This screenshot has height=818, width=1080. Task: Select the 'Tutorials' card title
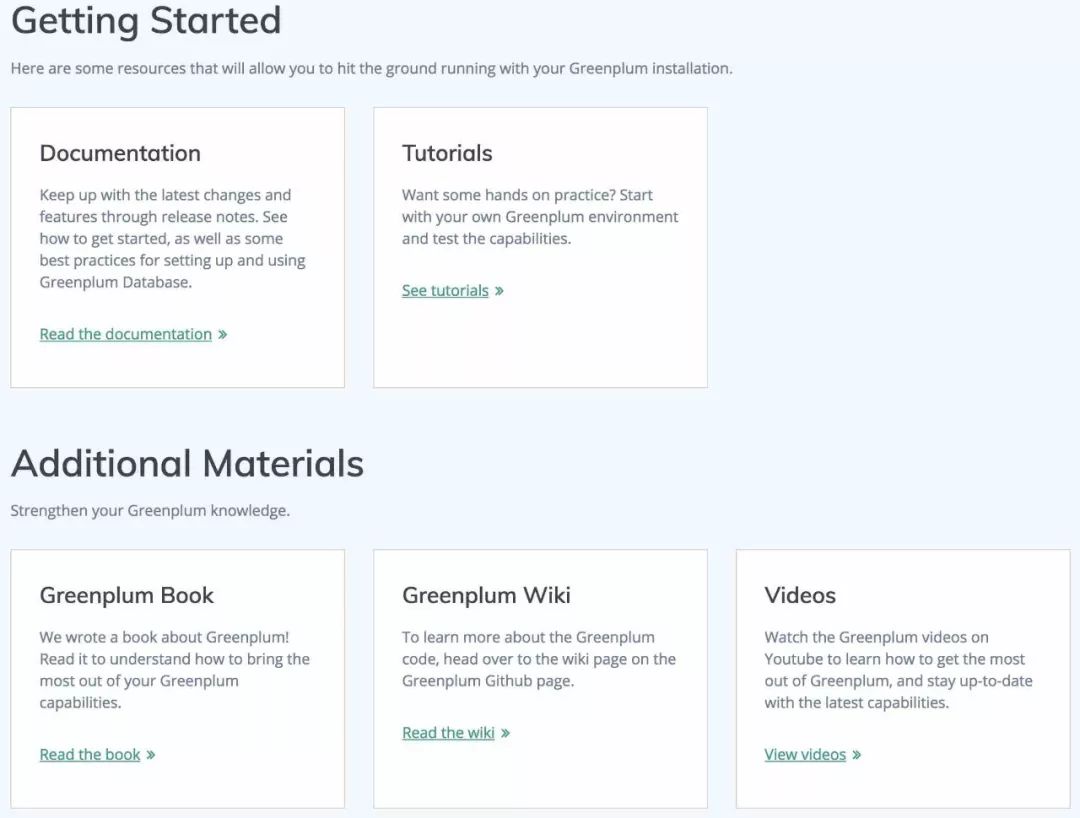(x=447, y=153)
